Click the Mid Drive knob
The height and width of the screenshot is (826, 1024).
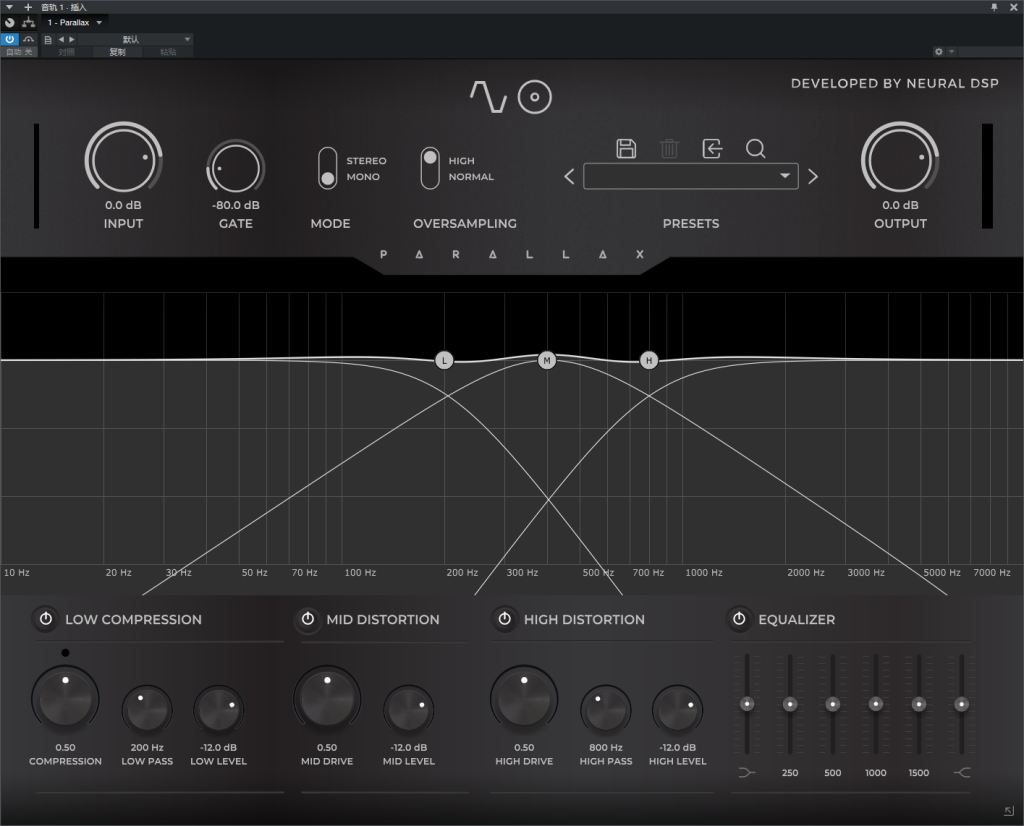point(327,700)
